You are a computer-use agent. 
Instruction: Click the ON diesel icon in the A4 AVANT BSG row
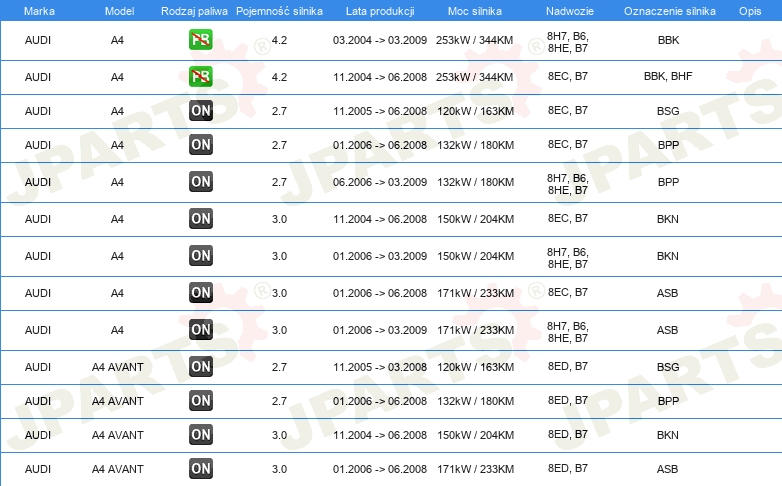pos(201,366)
